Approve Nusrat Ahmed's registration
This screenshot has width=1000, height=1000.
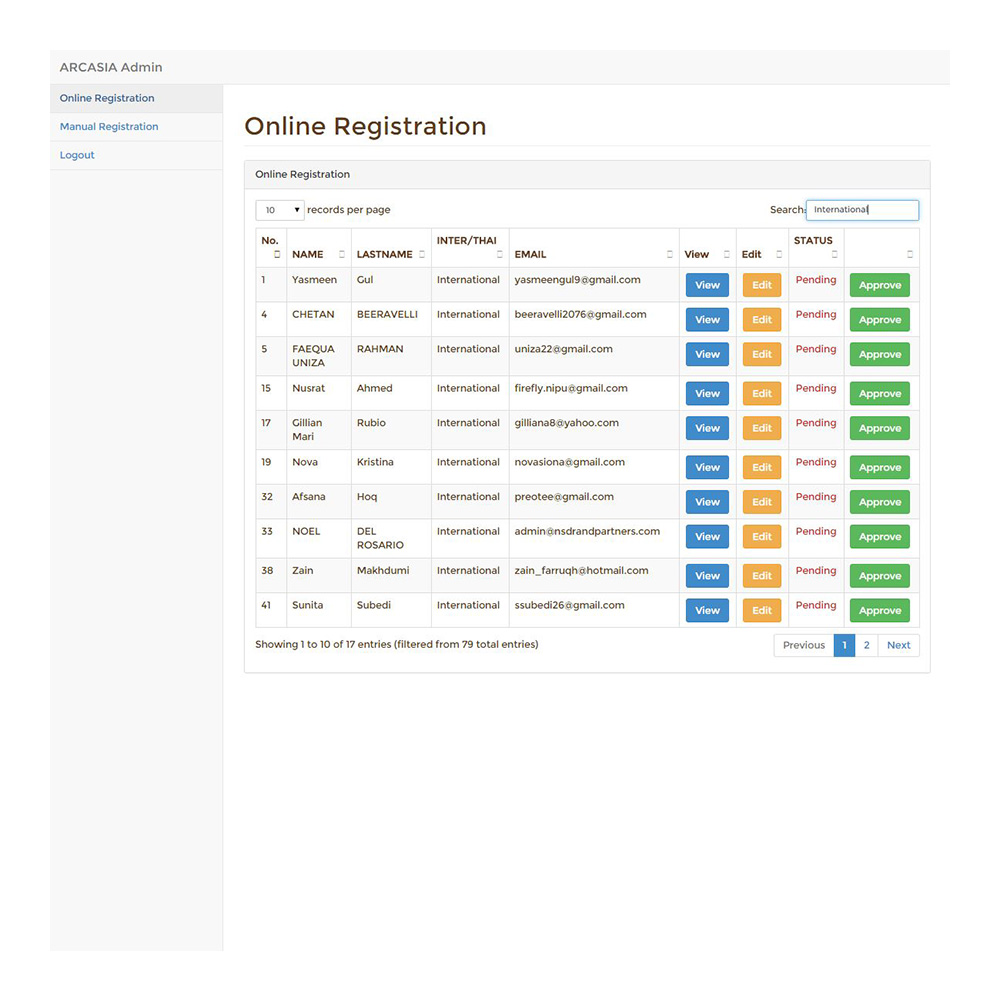coord(880,394)
